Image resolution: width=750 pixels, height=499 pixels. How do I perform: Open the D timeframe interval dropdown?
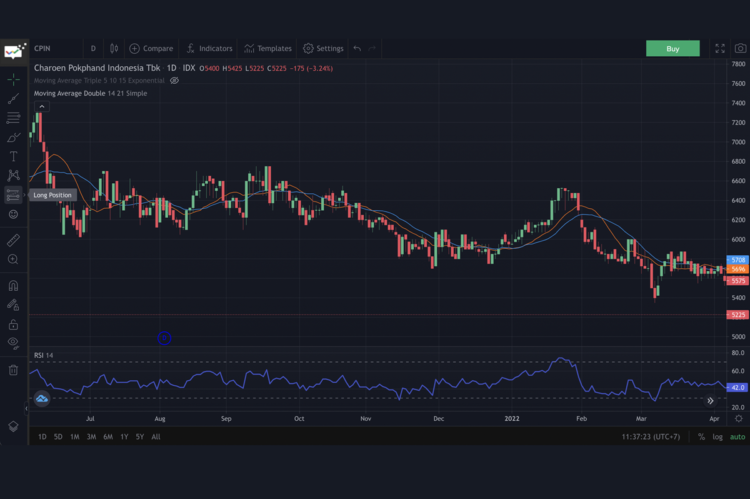pyautogui.click(x=93, y=48)
